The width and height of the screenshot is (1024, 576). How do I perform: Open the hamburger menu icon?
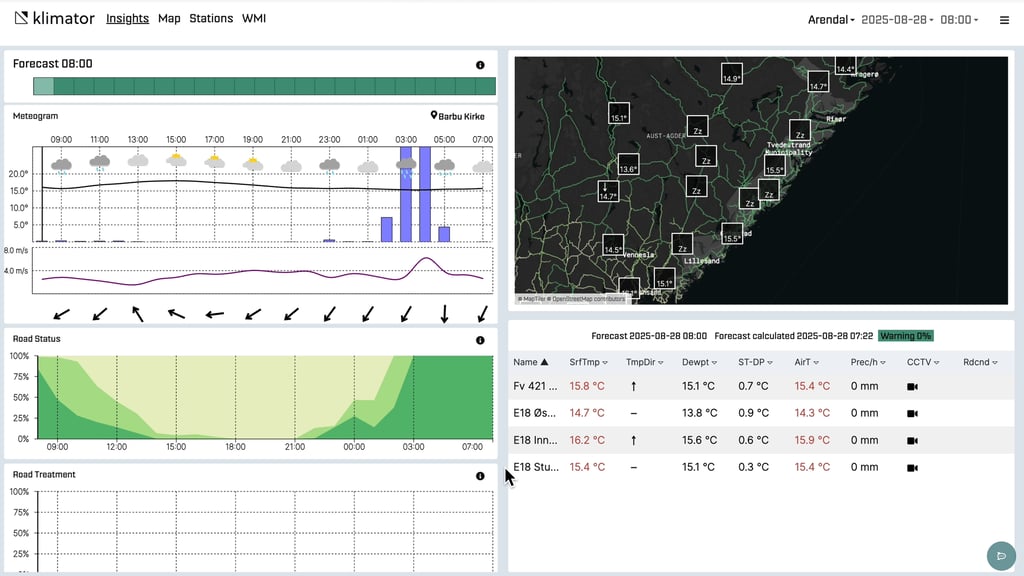(1004, 20)
